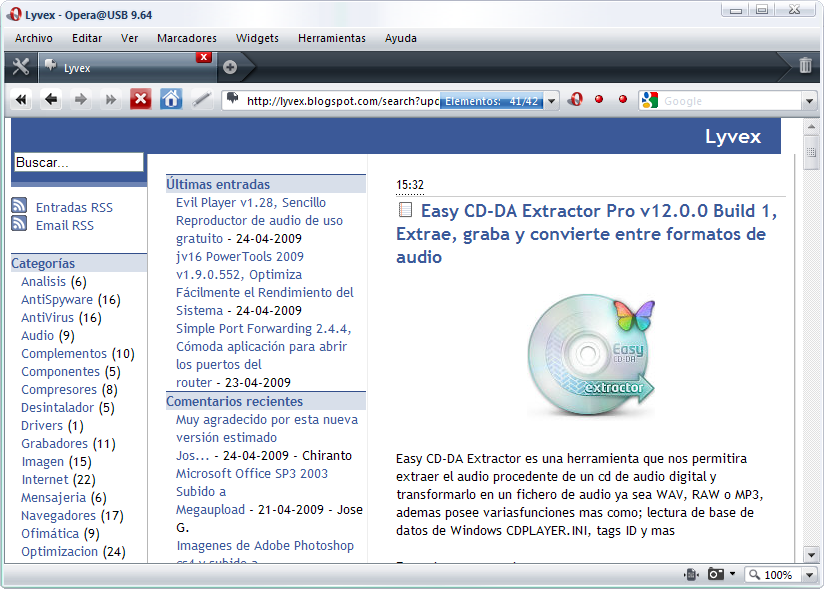Image resolution: width=824 pixels, height=589 pixels.
Task: Open the Herramientas menu
Action: pos(331,38)
